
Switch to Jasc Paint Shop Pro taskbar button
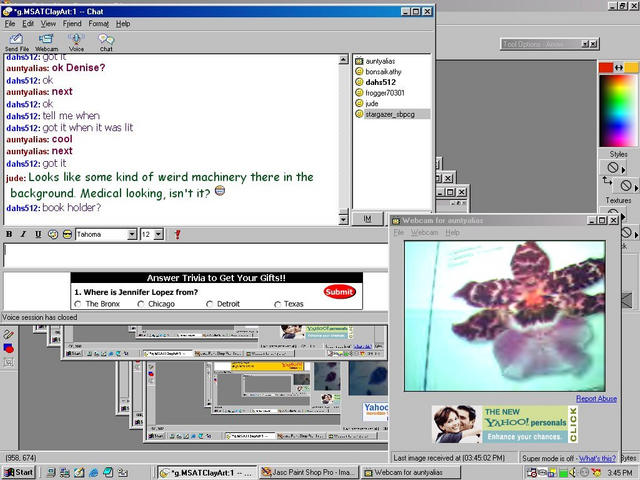[x=309, y=473]
